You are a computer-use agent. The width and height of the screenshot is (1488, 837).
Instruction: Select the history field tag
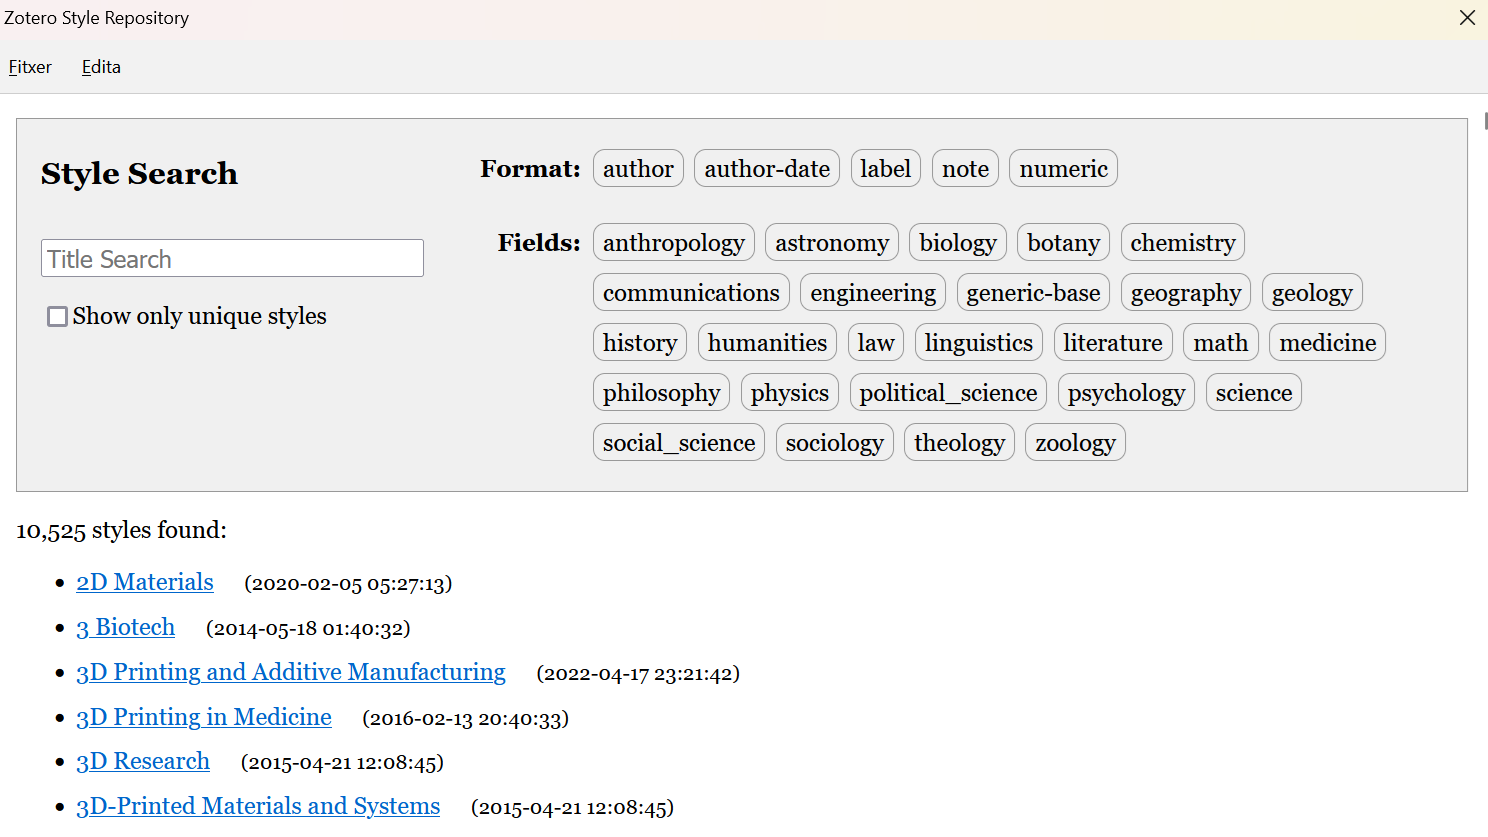click(640, 343)
